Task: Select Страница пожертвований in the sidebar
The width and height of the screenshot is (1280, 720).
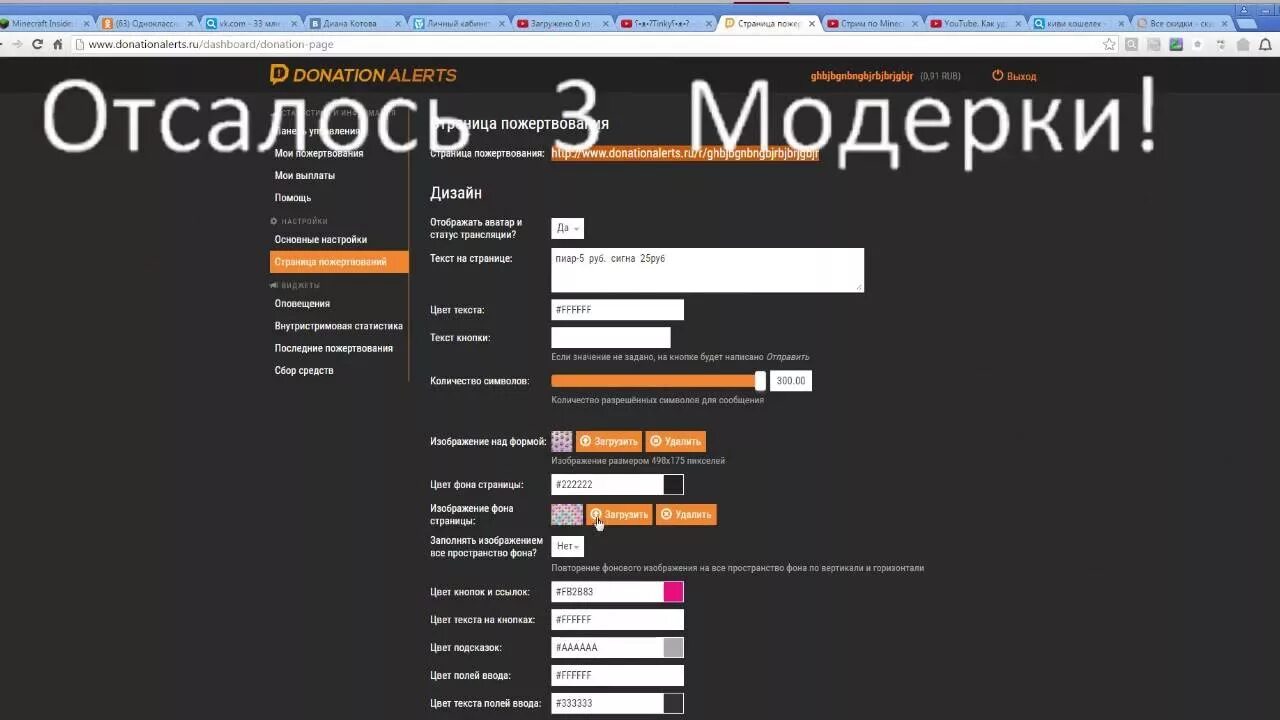Action: [x=339, y=262]
